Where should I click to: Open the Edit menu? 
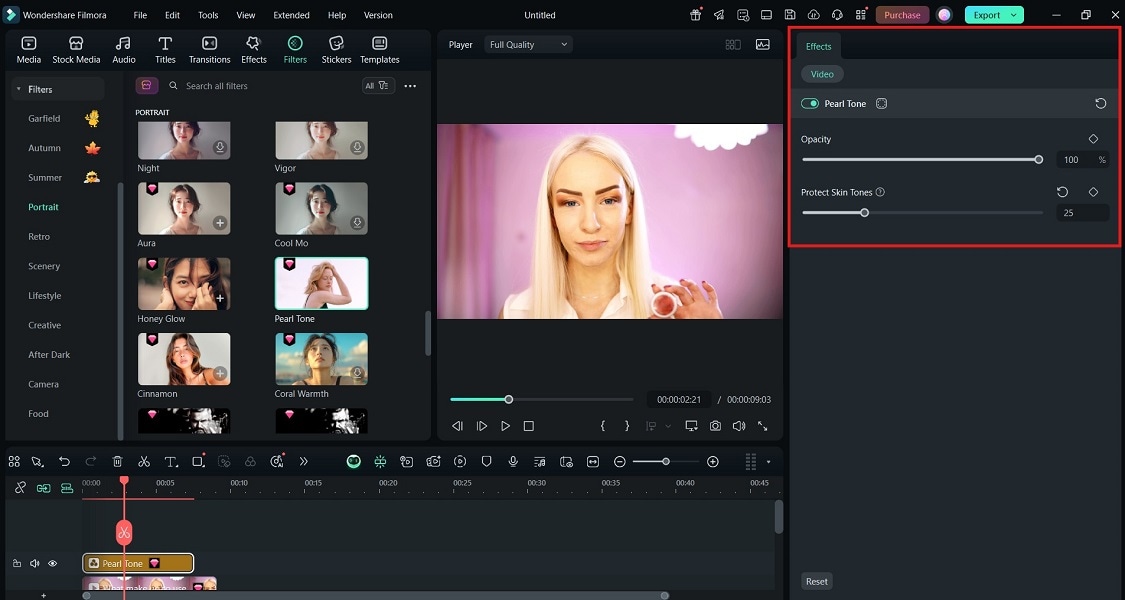tap(172, 15)
